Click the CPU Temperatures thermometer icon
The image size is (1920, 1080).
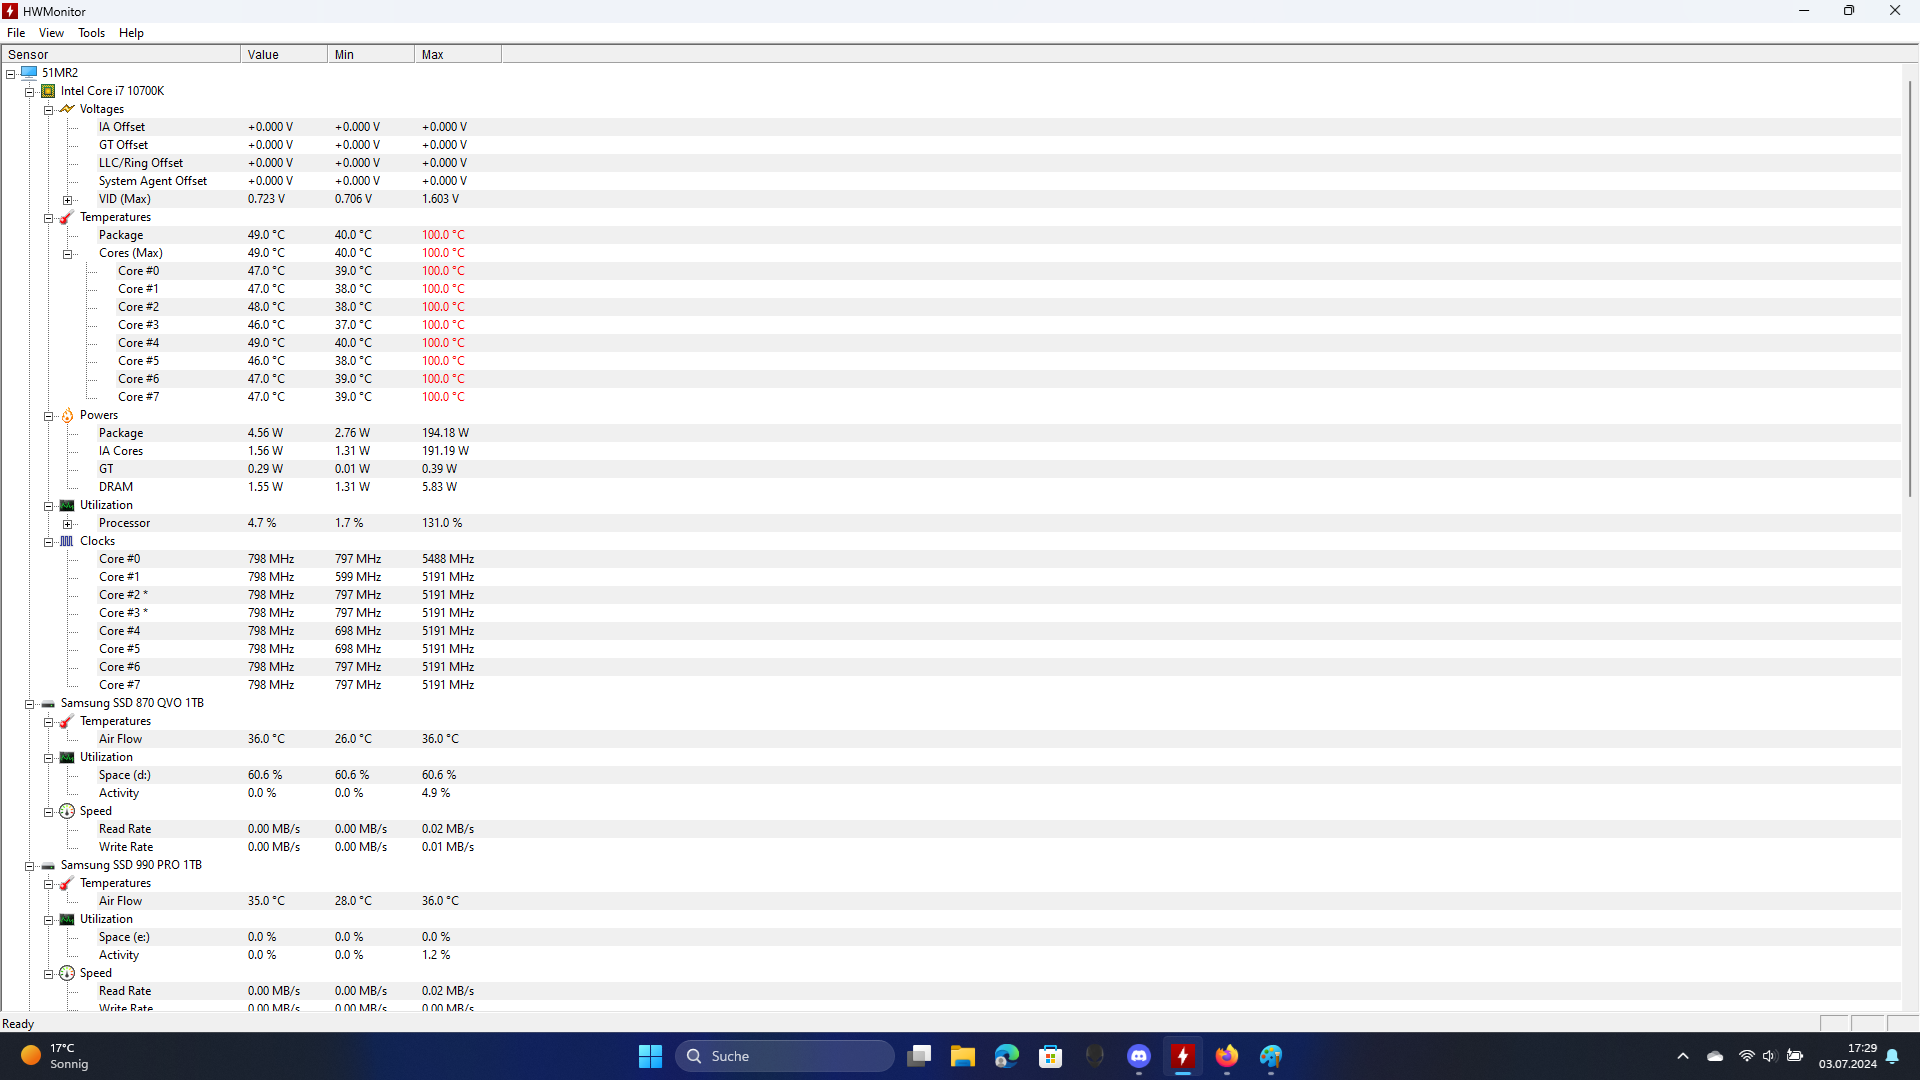(x=67, y=217)
